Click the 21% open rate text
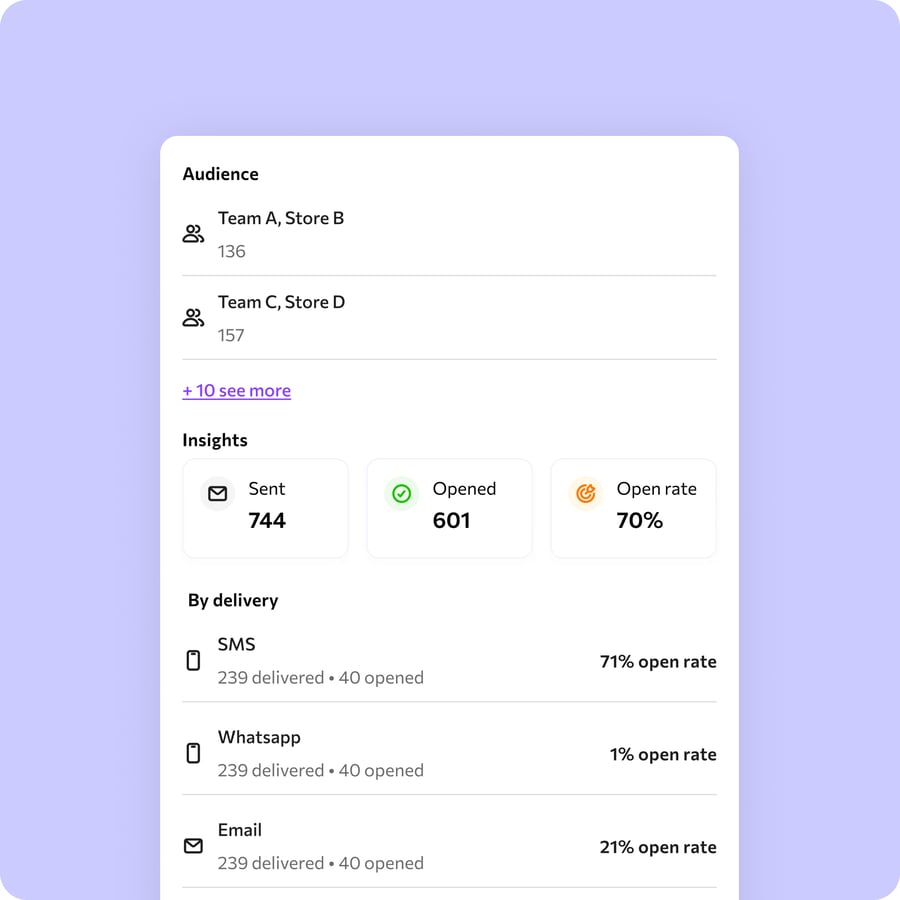Image resolution: width=900 pixels, height=900 pixels. click(x=658, y=847)
